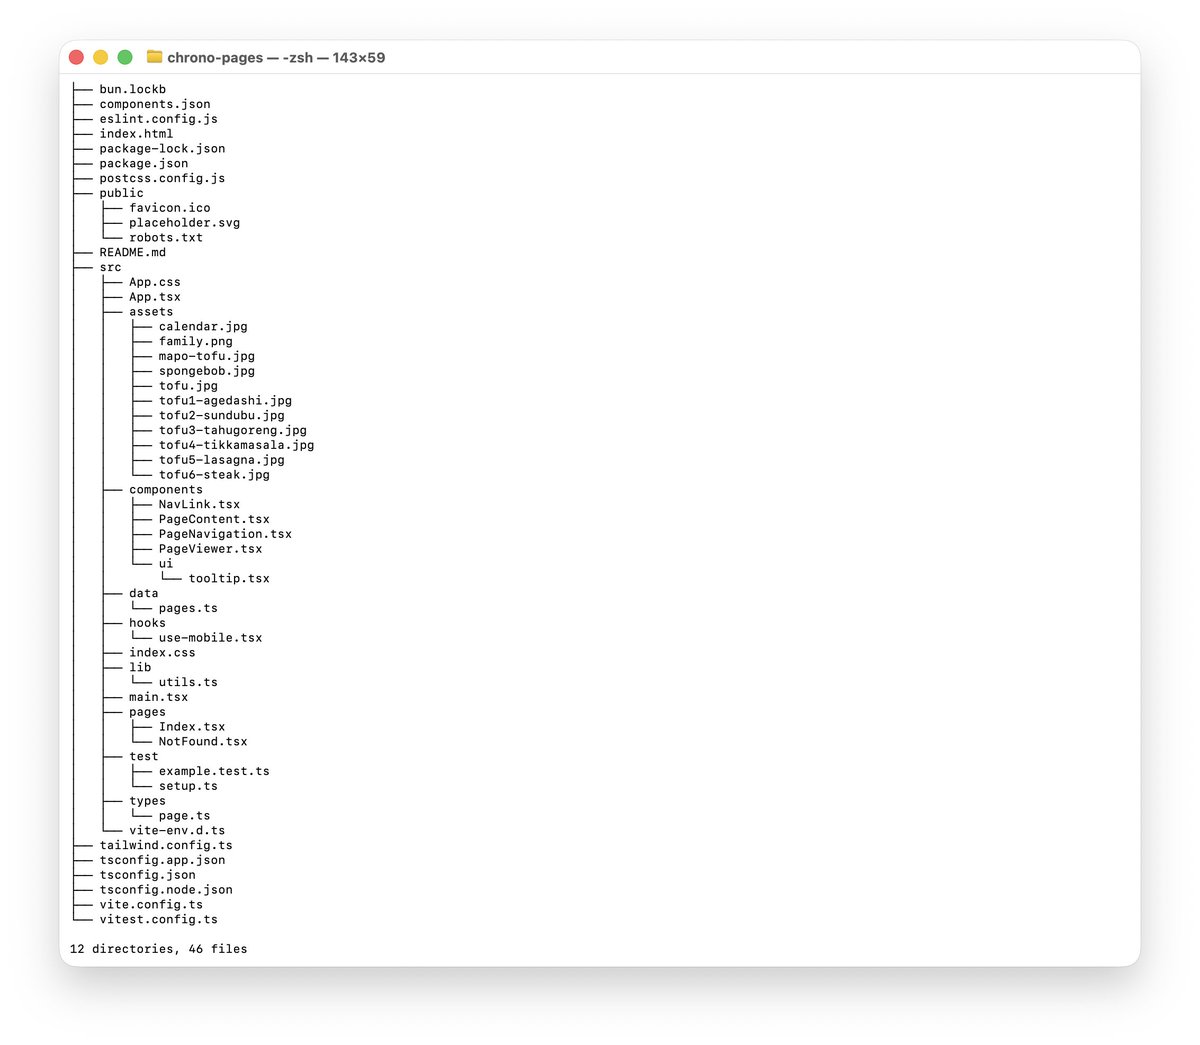The image size is (1200, 1045).
Task: Select example.test.ts
Action: [x=214, y=771]
